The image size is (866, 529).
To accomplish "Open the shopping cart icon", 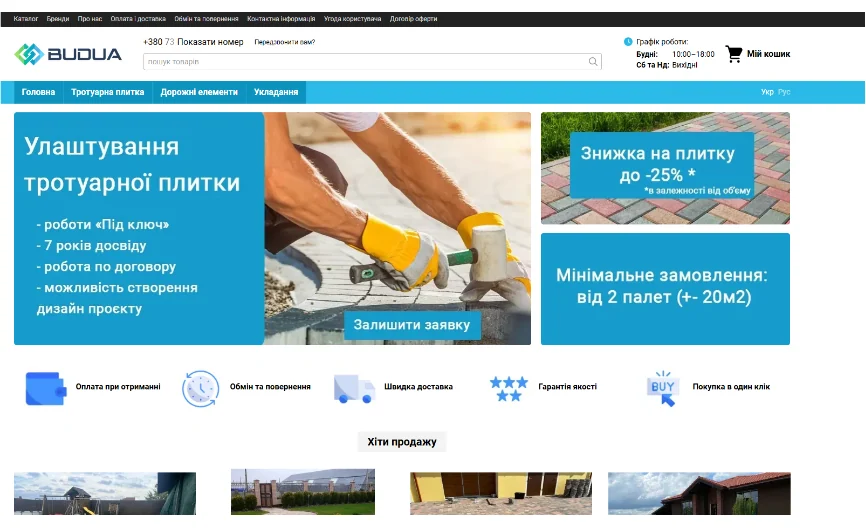I will coord(733,54).
